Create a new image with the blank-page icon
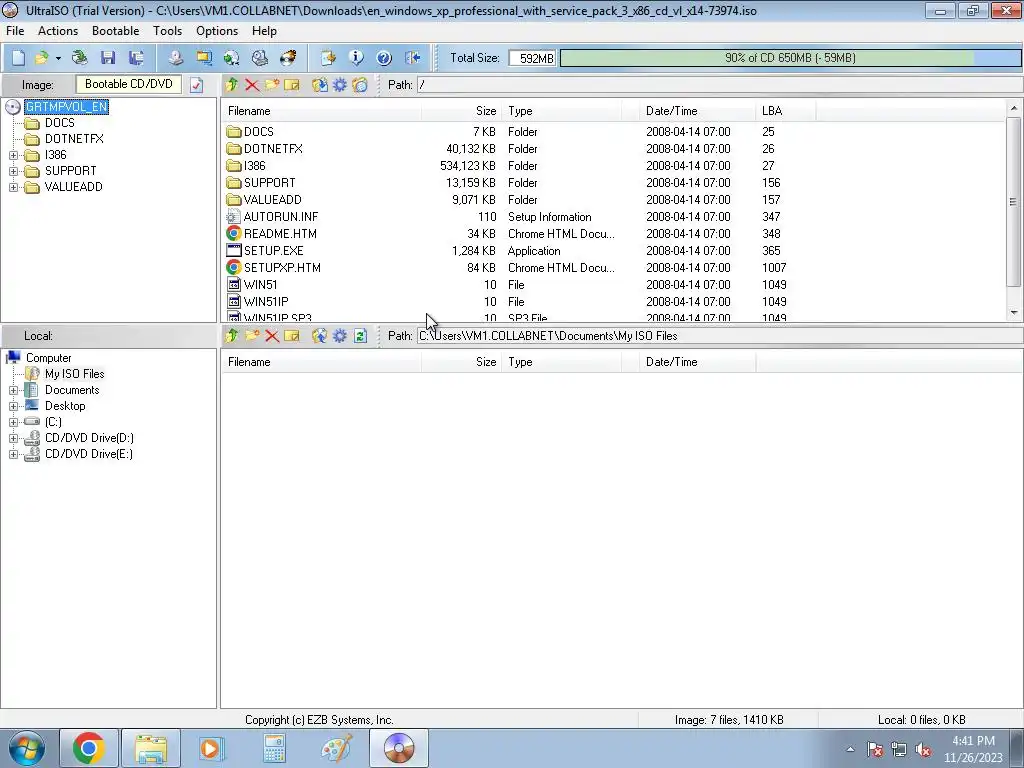Viewport: 1024px width, 768px height. point(18,58)
